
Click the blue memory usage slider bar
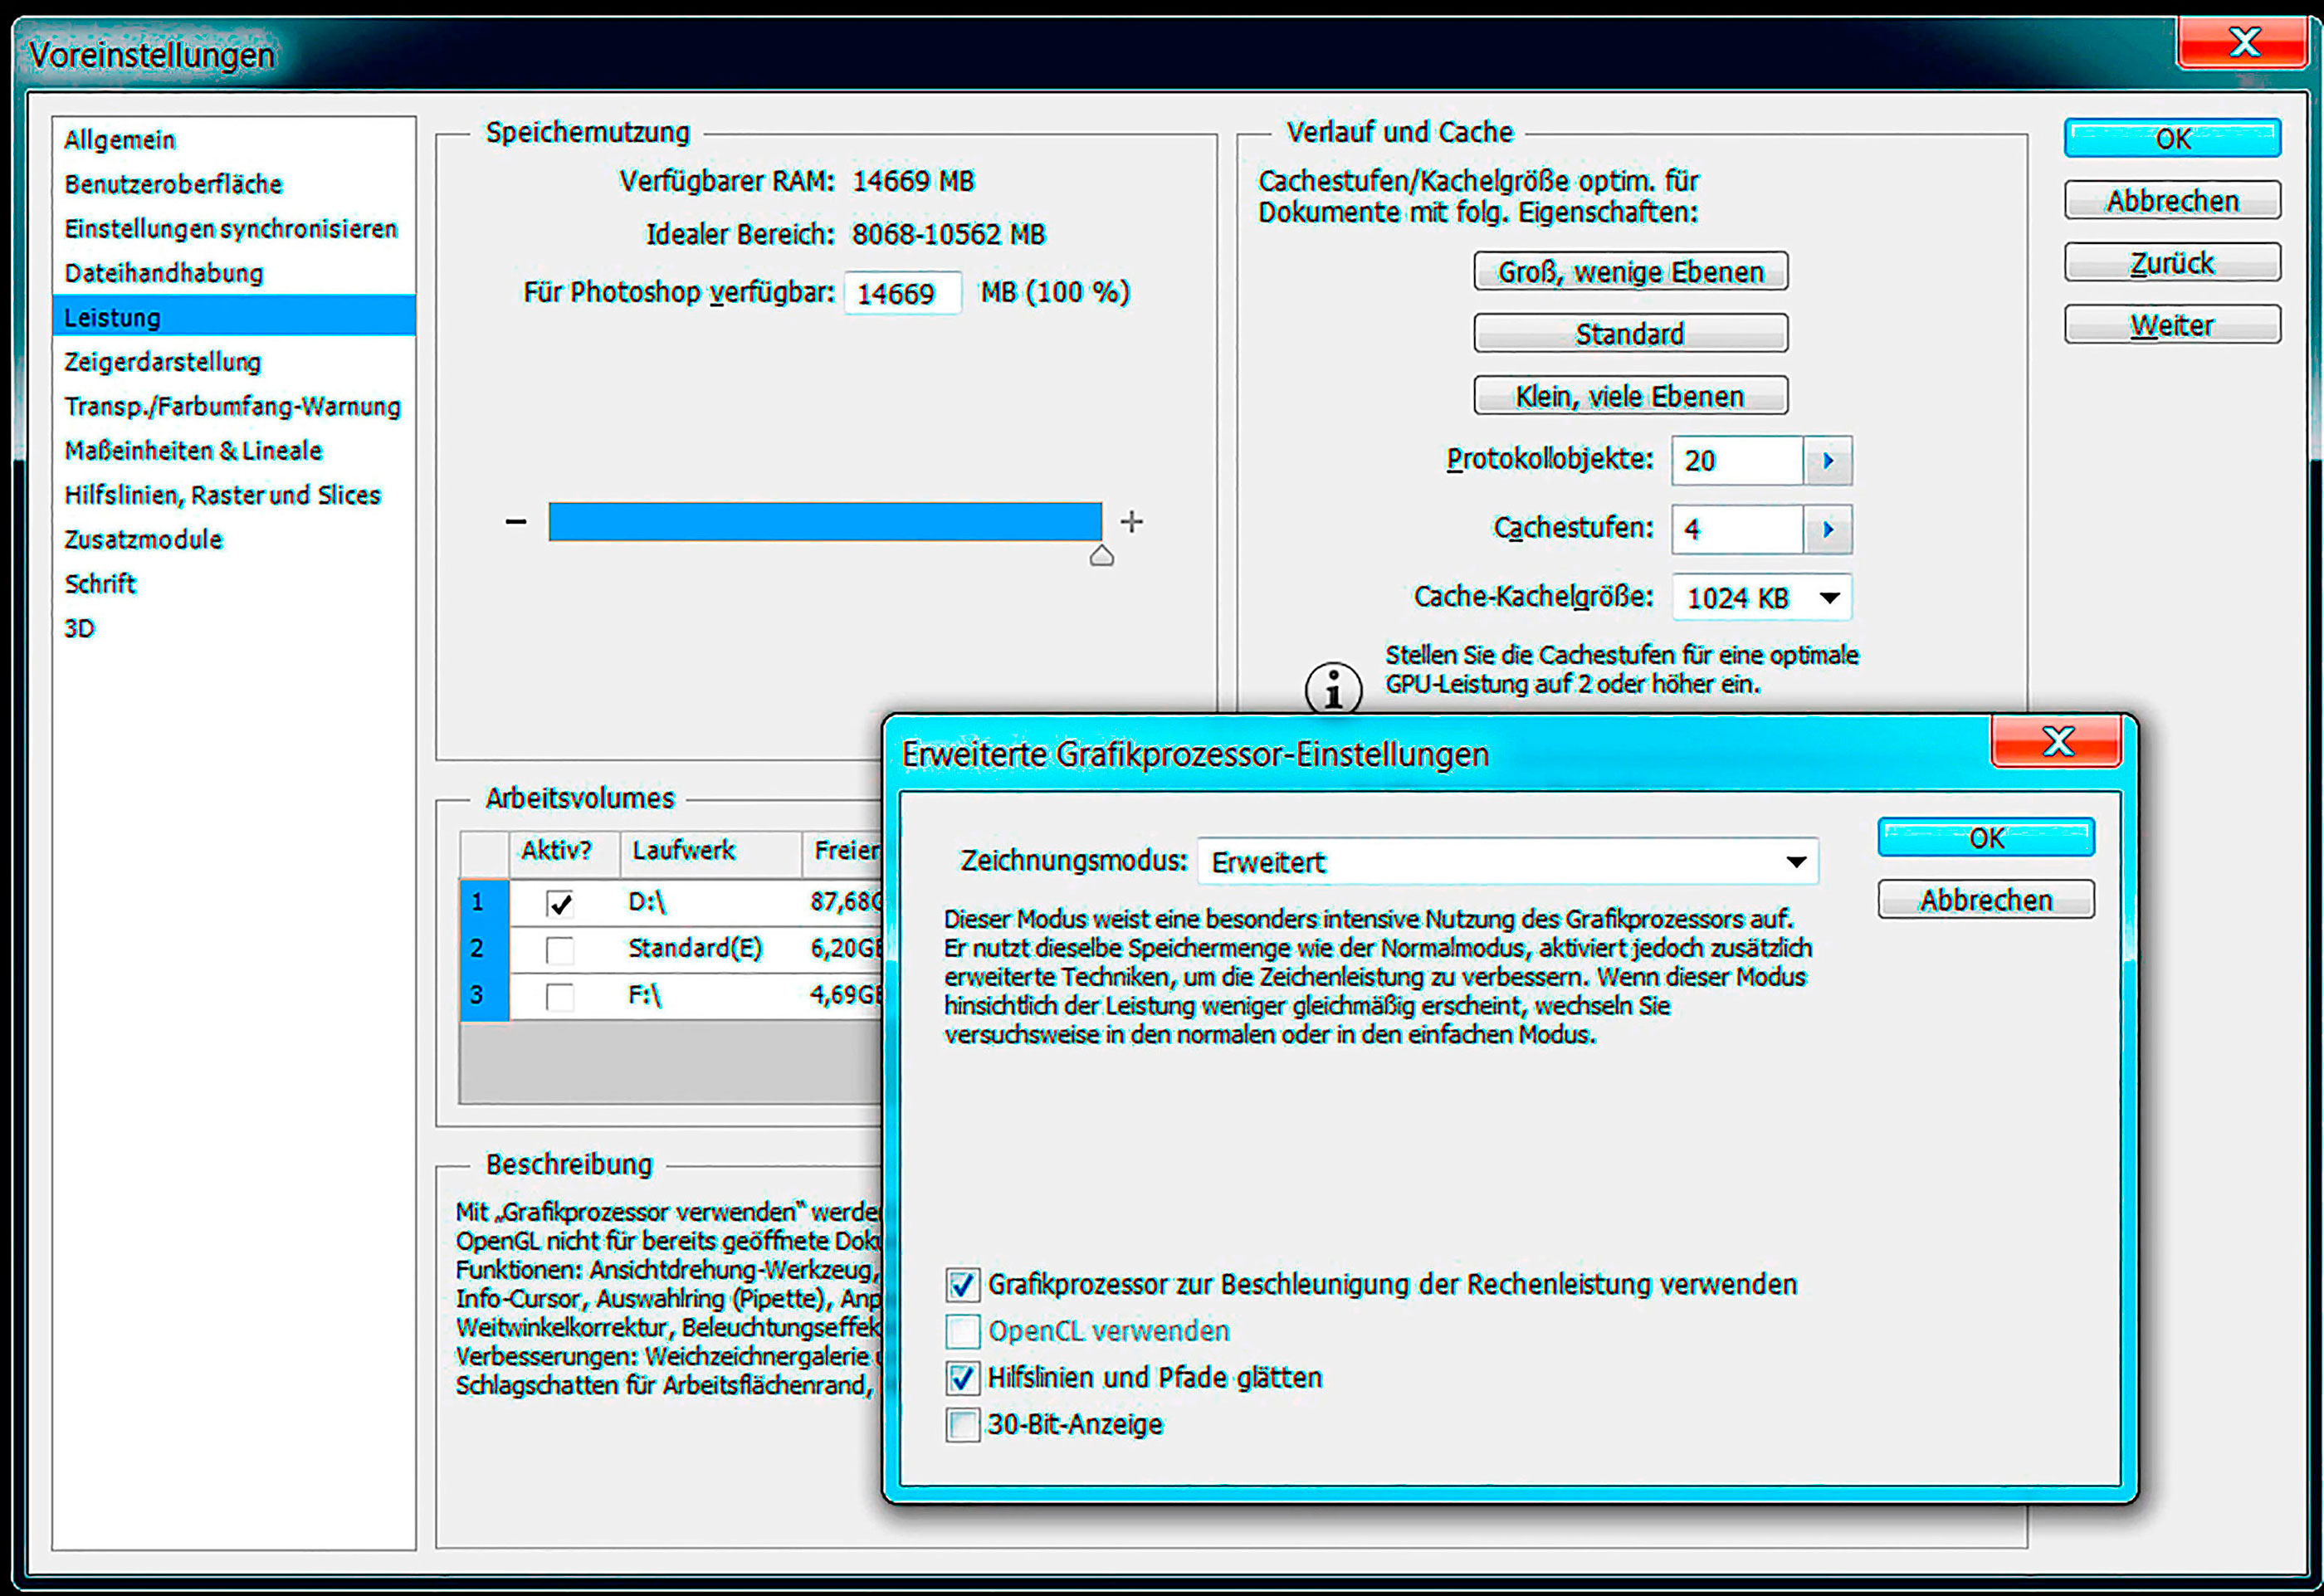click(x=825, y=521)
